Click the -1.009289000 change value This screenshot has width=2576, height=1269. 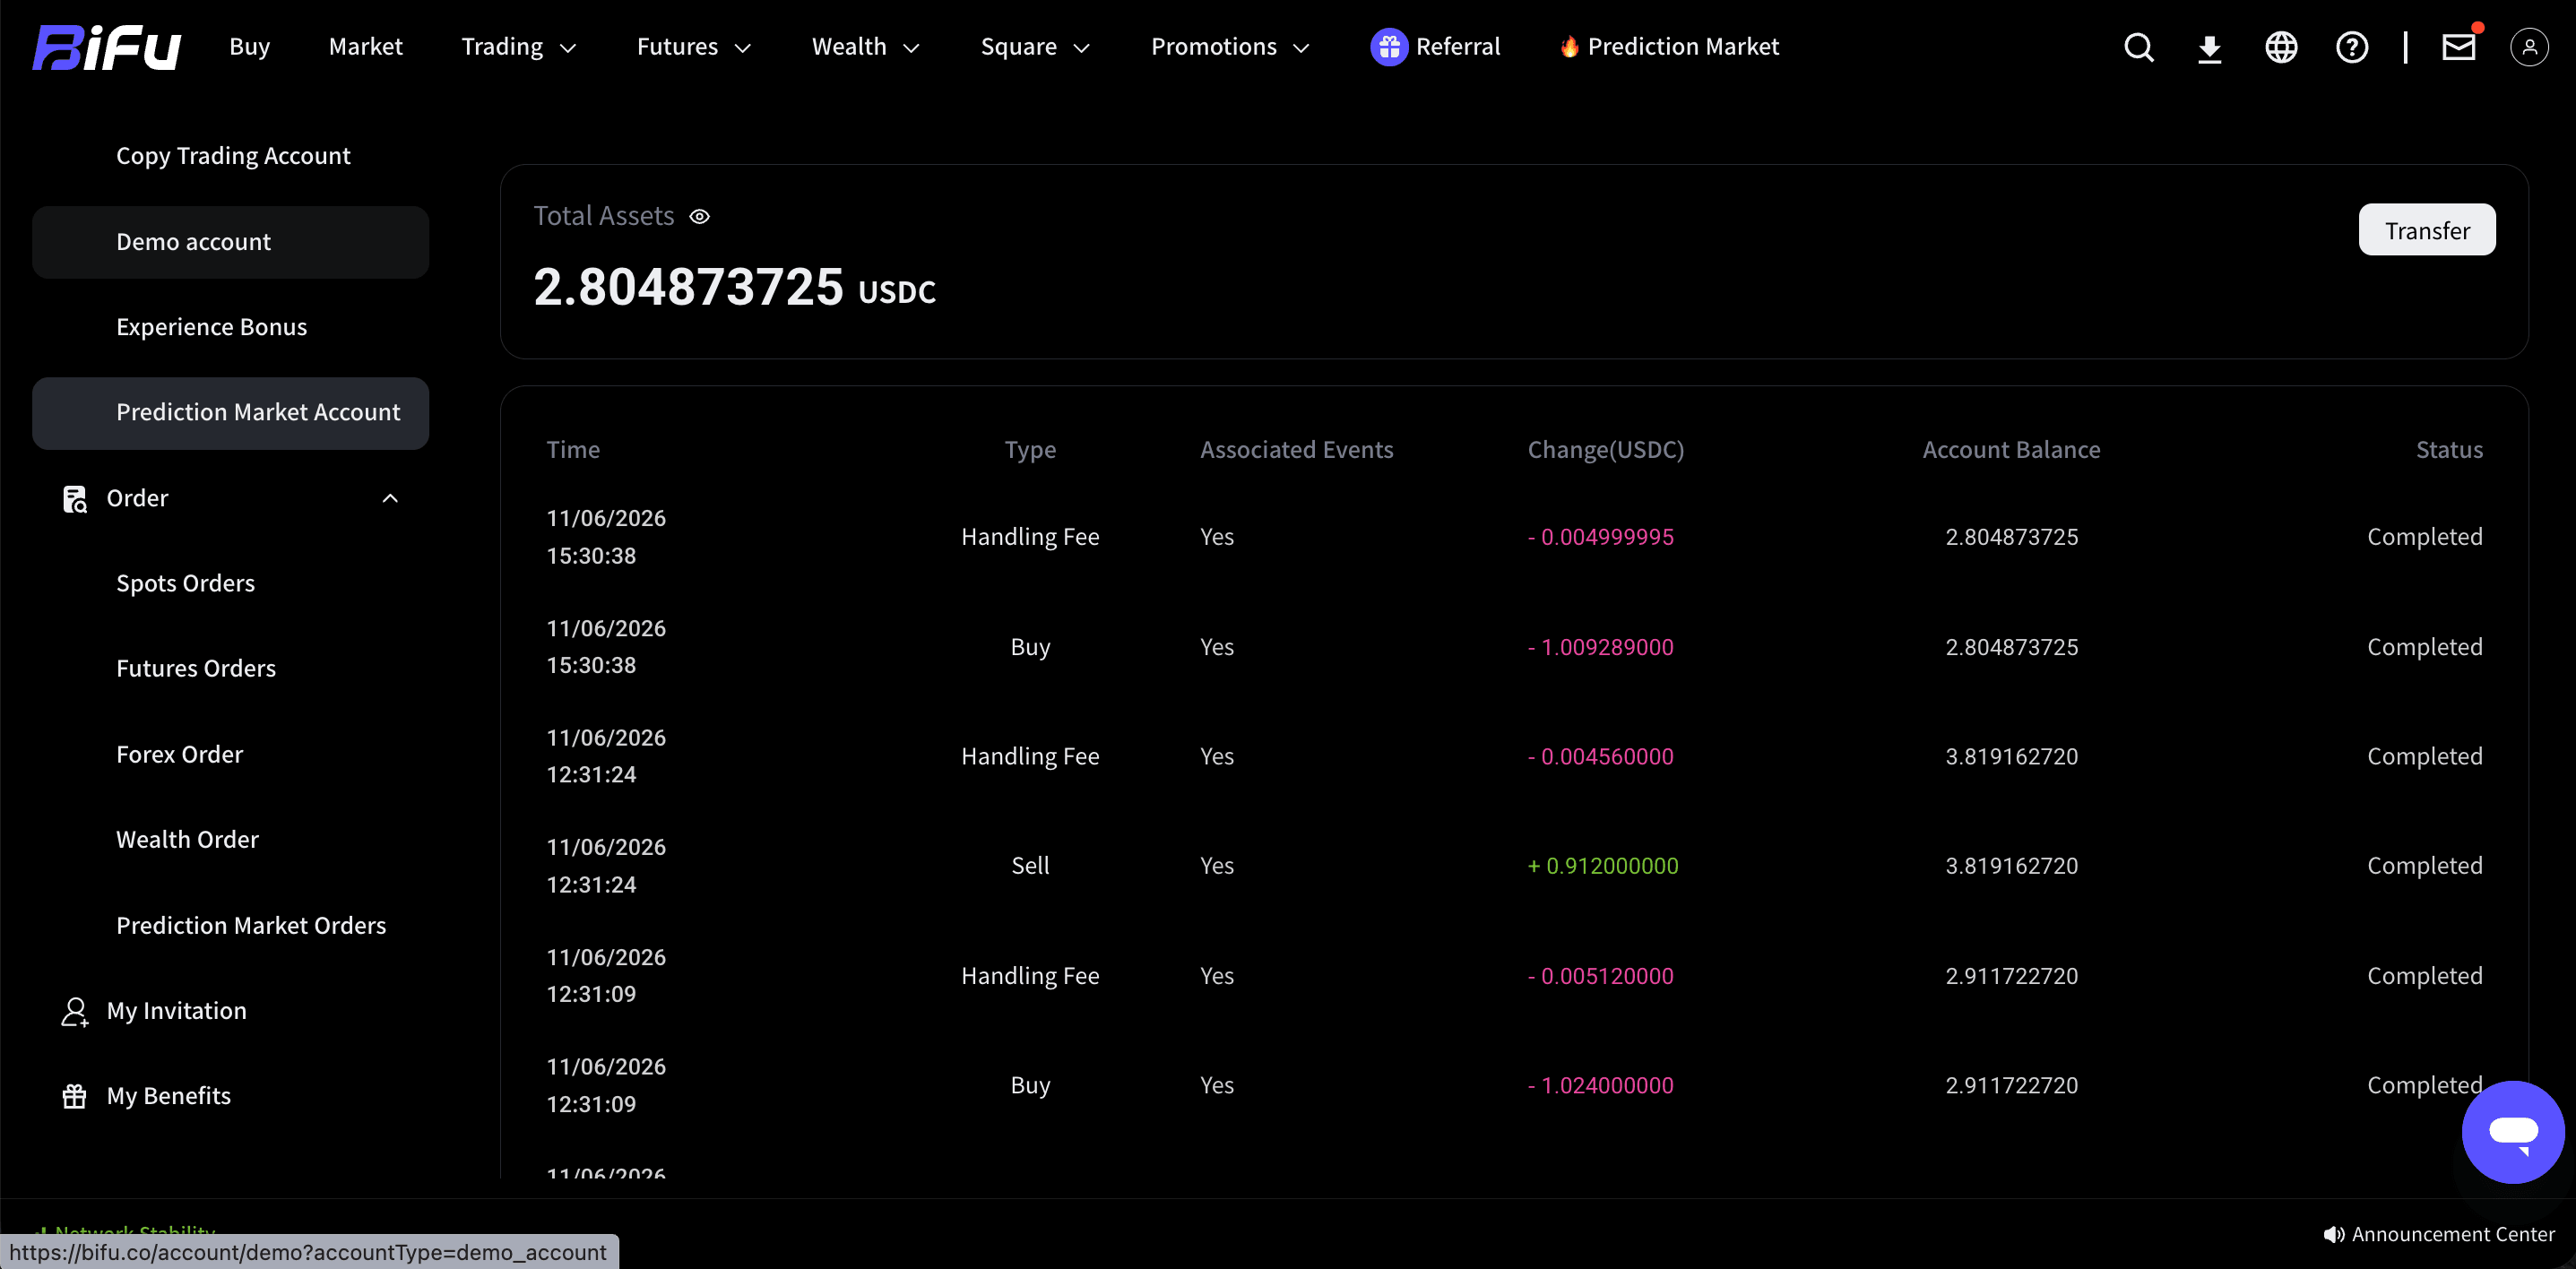(1600, 647)
